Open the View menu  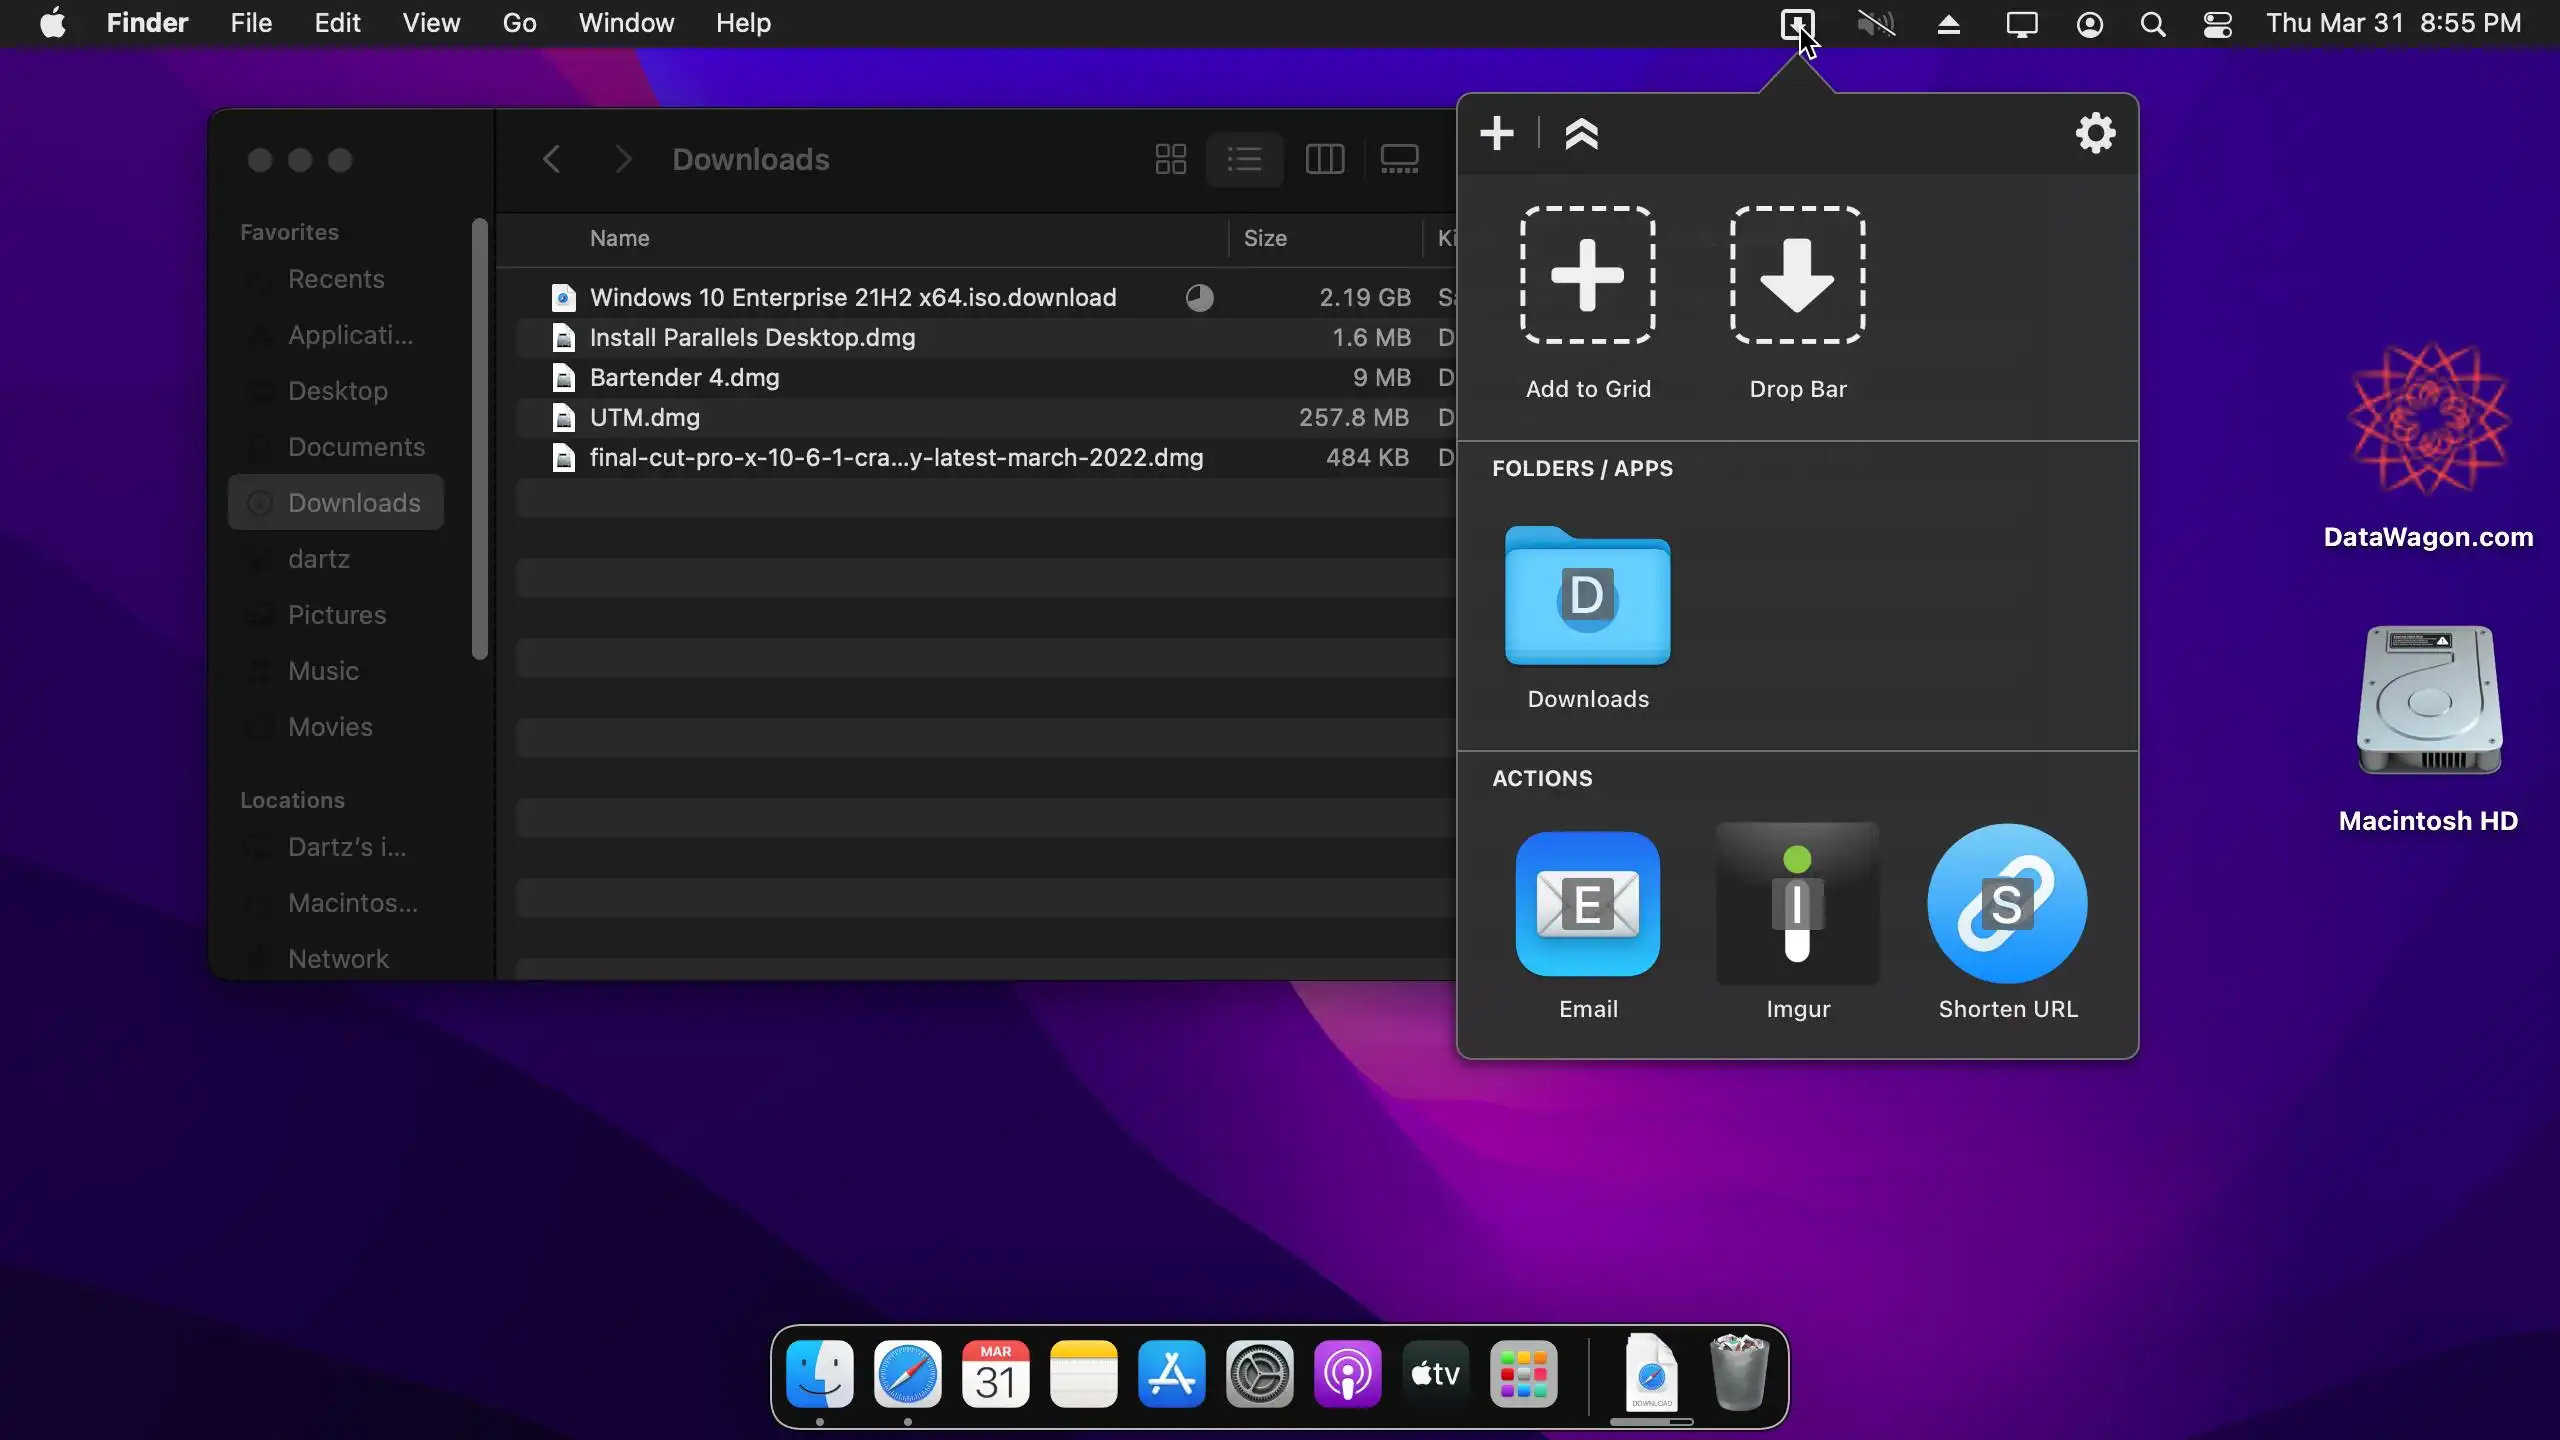431,23
